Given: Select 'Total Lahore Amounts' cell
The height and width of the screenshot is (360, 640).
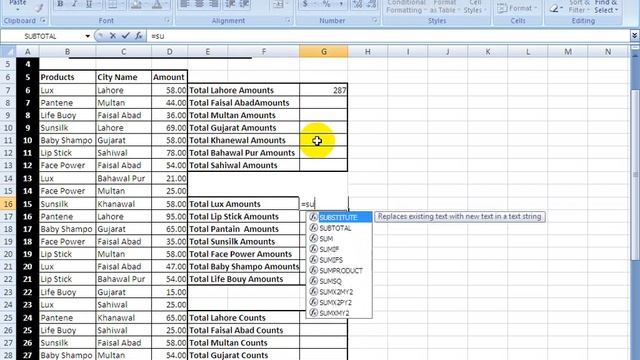Looking at the screenshot, I should tap(244, 90).
